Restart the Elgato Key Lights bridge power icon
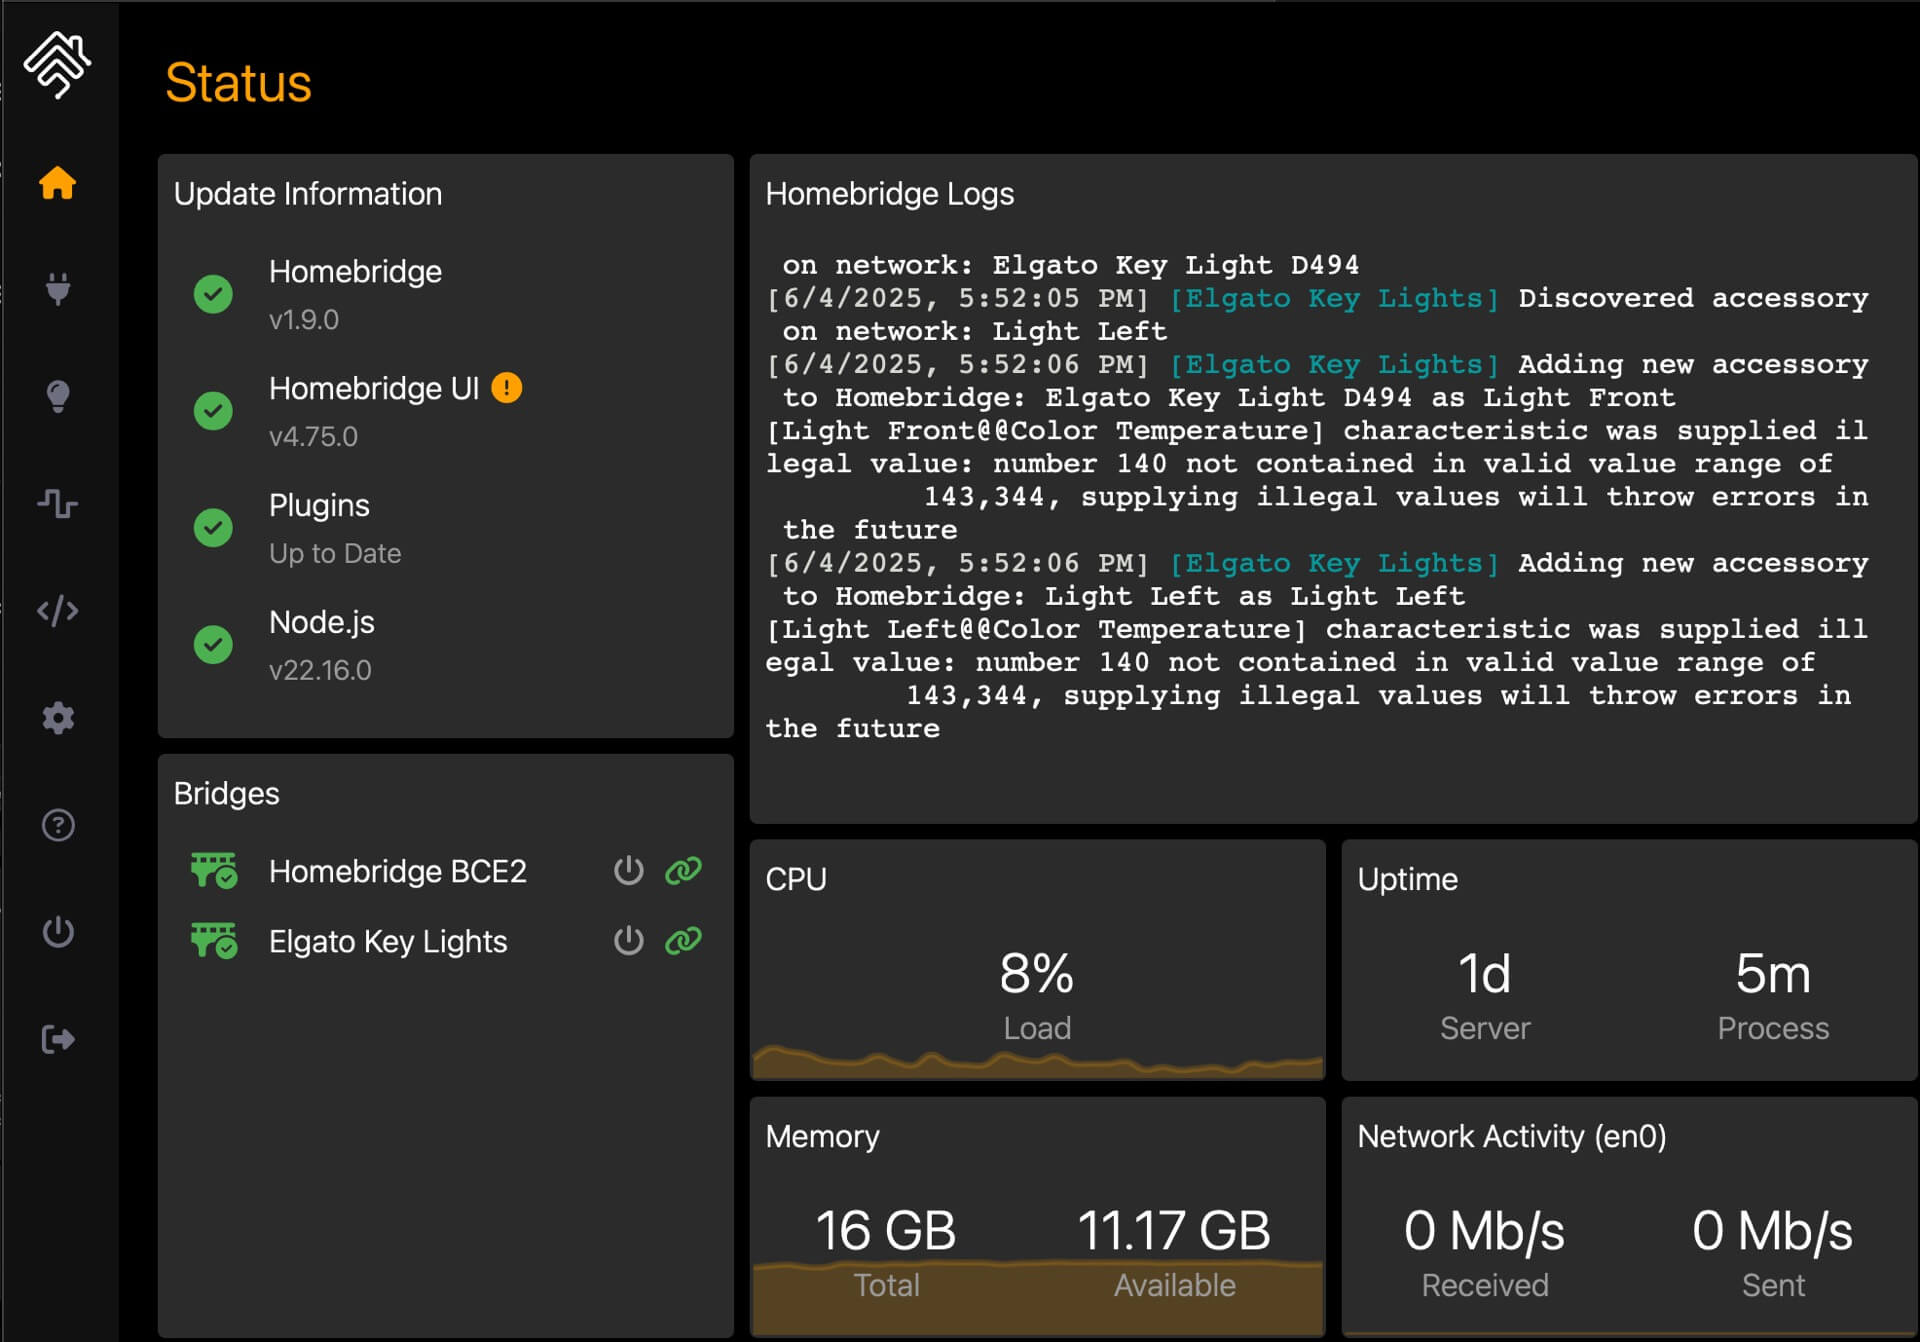 (628, 940)
